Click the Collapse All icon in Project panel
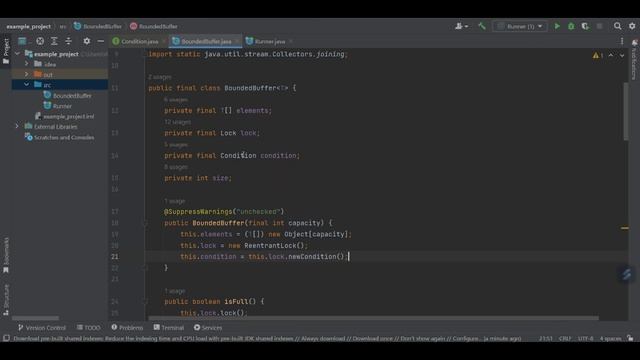This screenshot has height=360, width=640. point(68,41)
